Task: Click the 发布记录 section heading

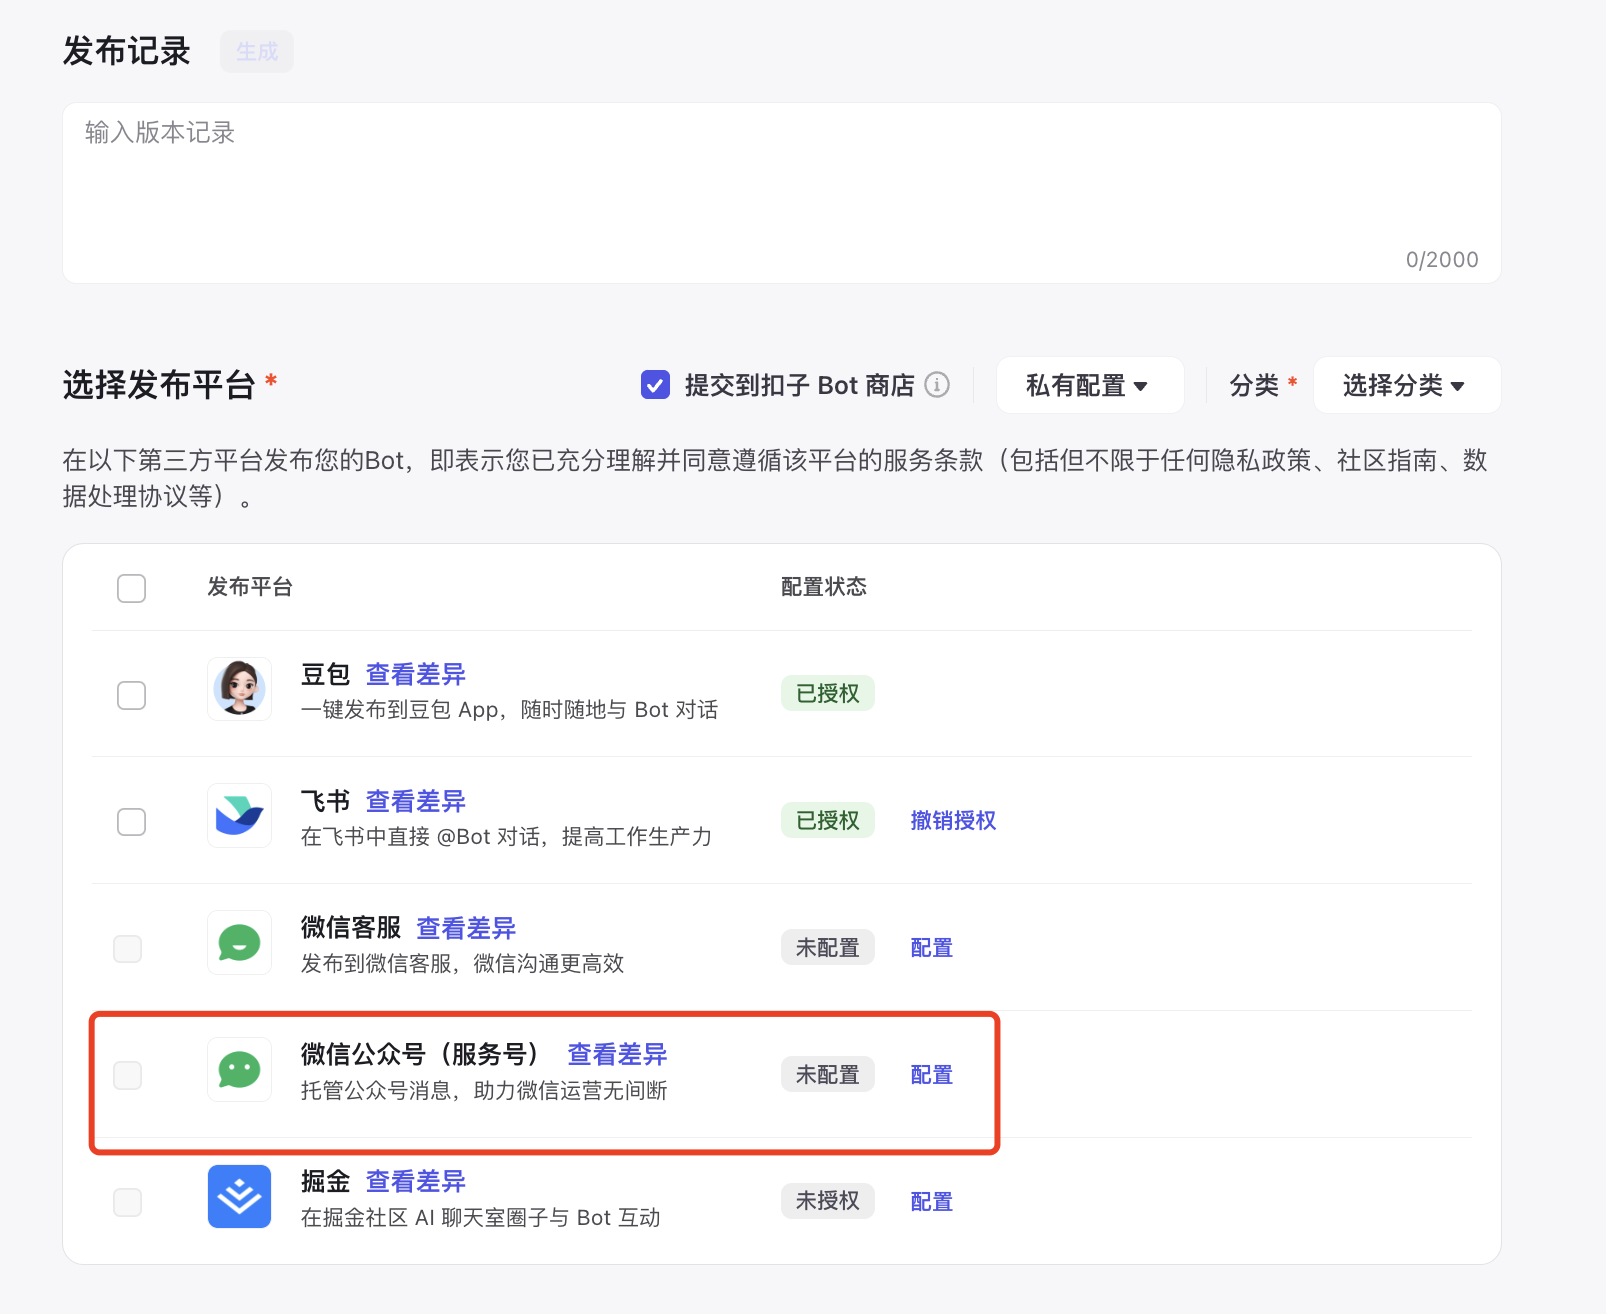Action: coord(125,50)
